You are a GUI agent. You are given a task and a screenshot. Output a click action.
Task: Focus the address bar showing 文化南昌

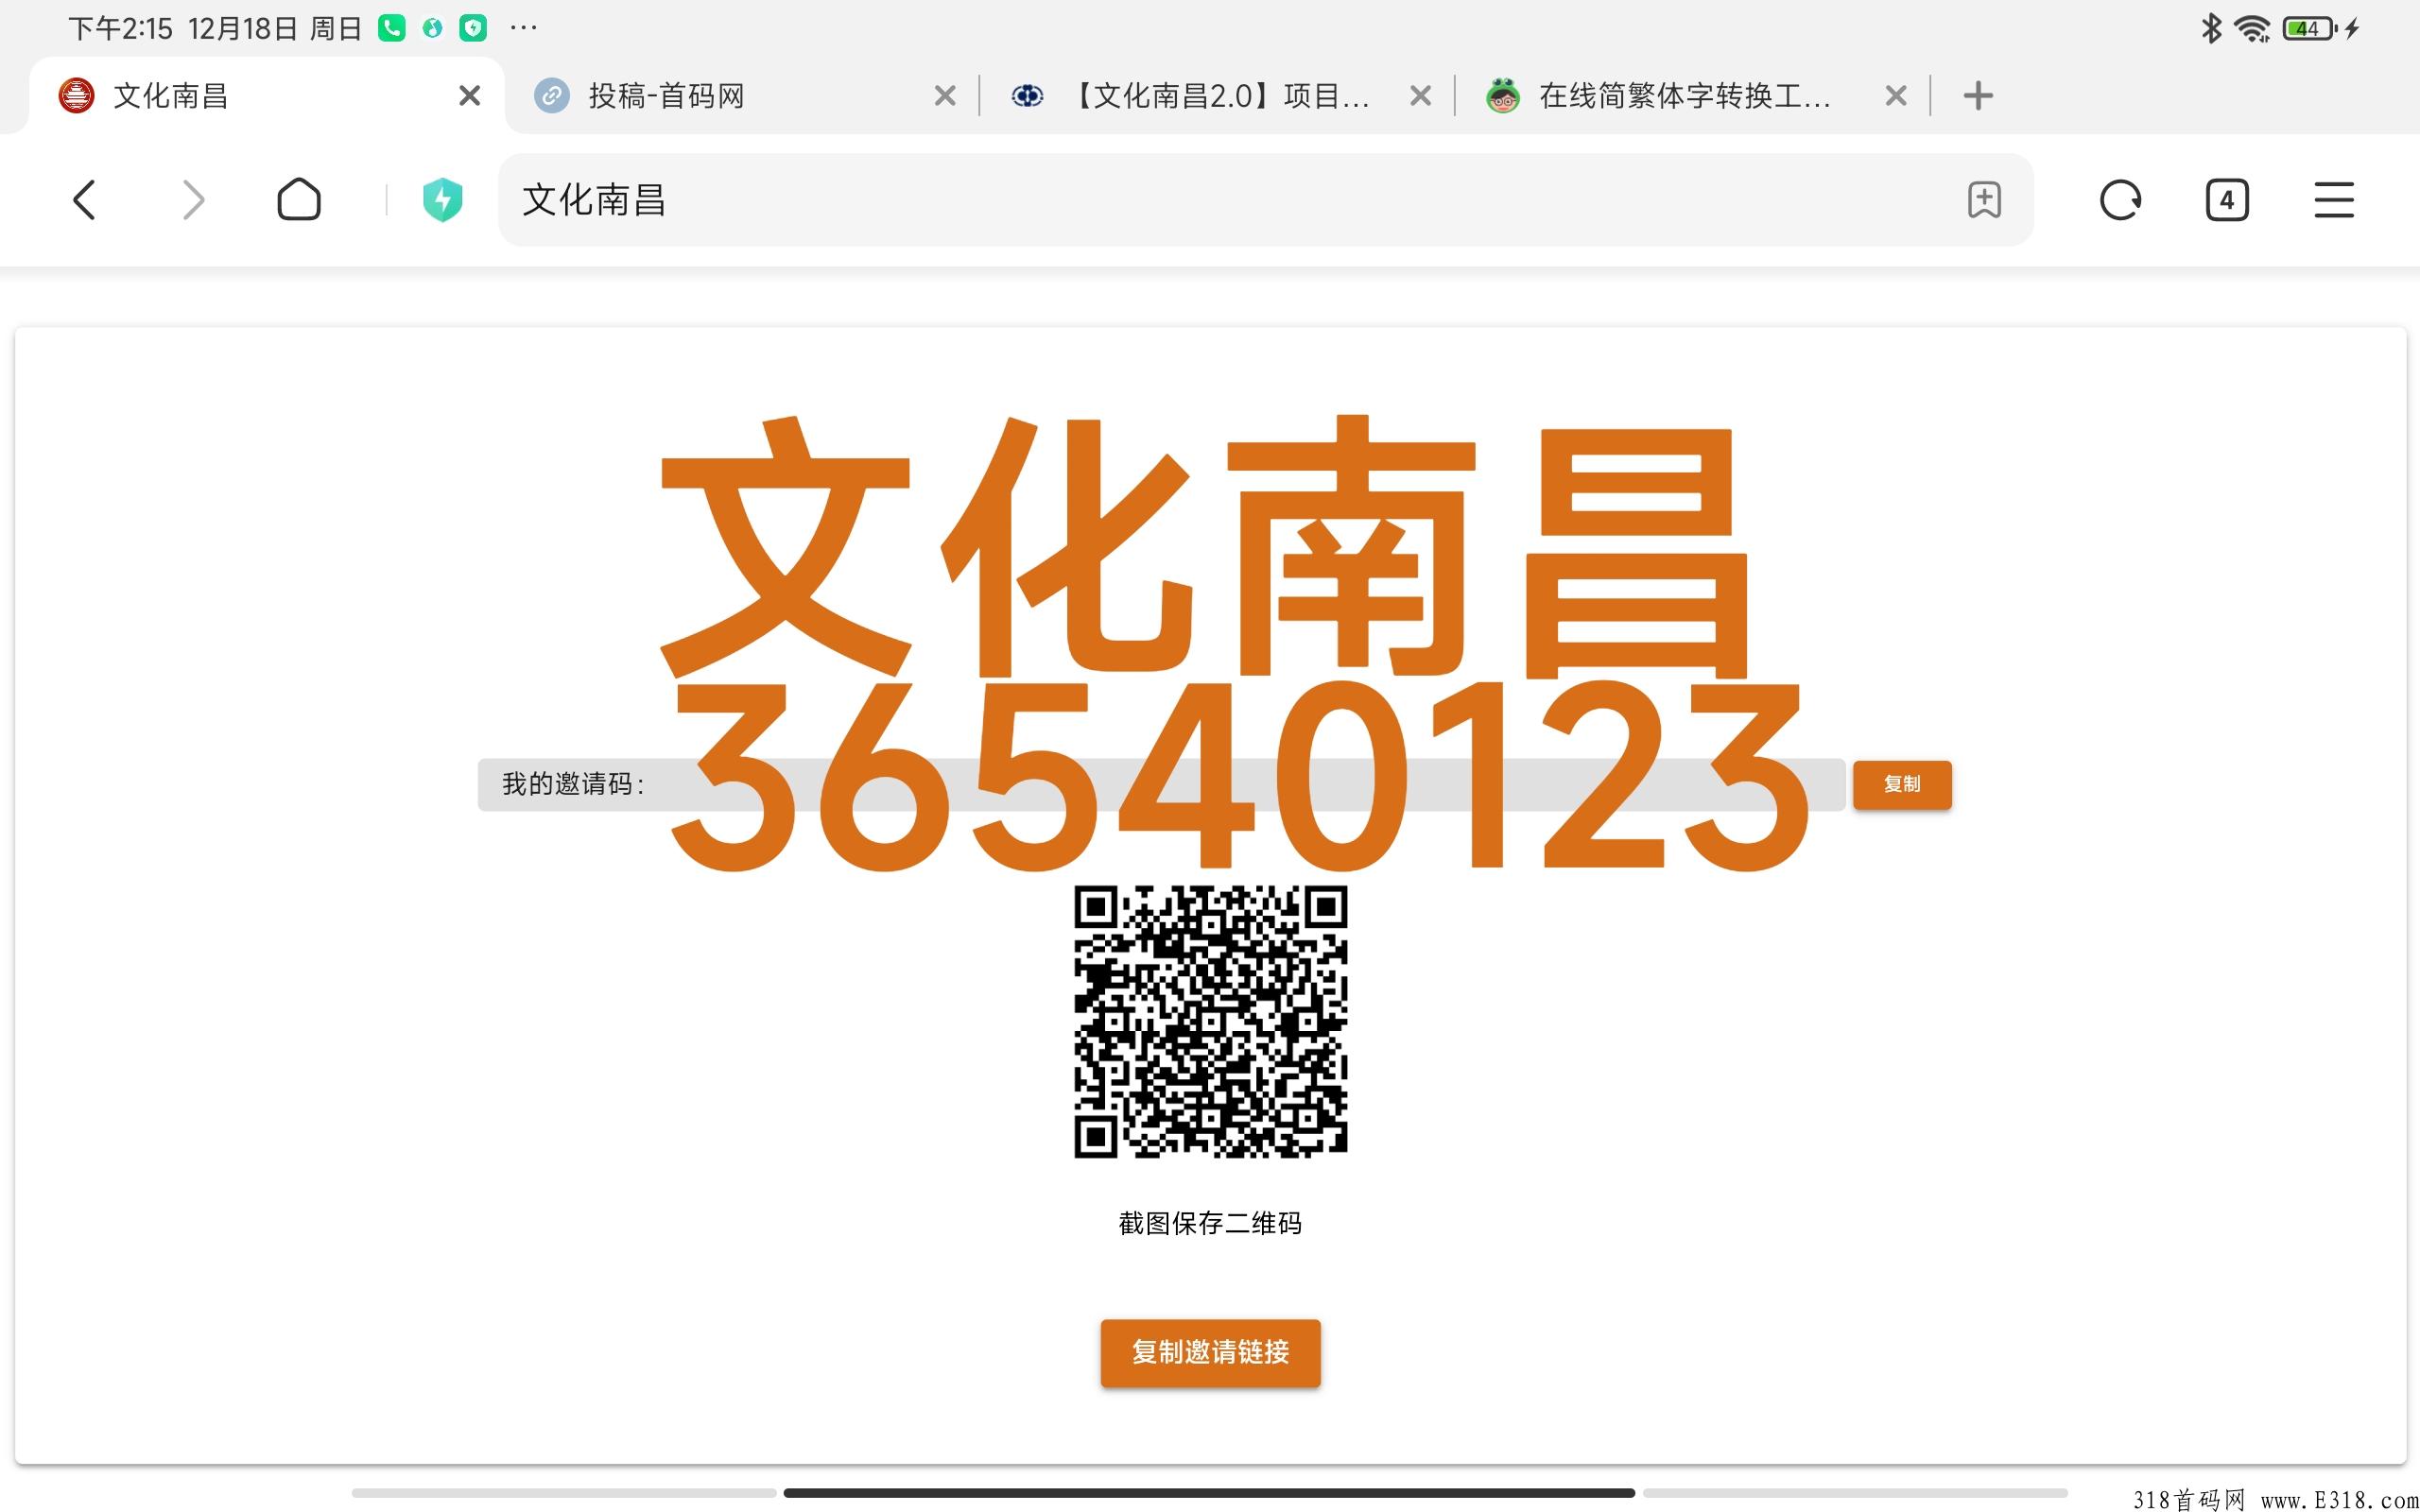pyautogui.click(x=1265, y=200)
